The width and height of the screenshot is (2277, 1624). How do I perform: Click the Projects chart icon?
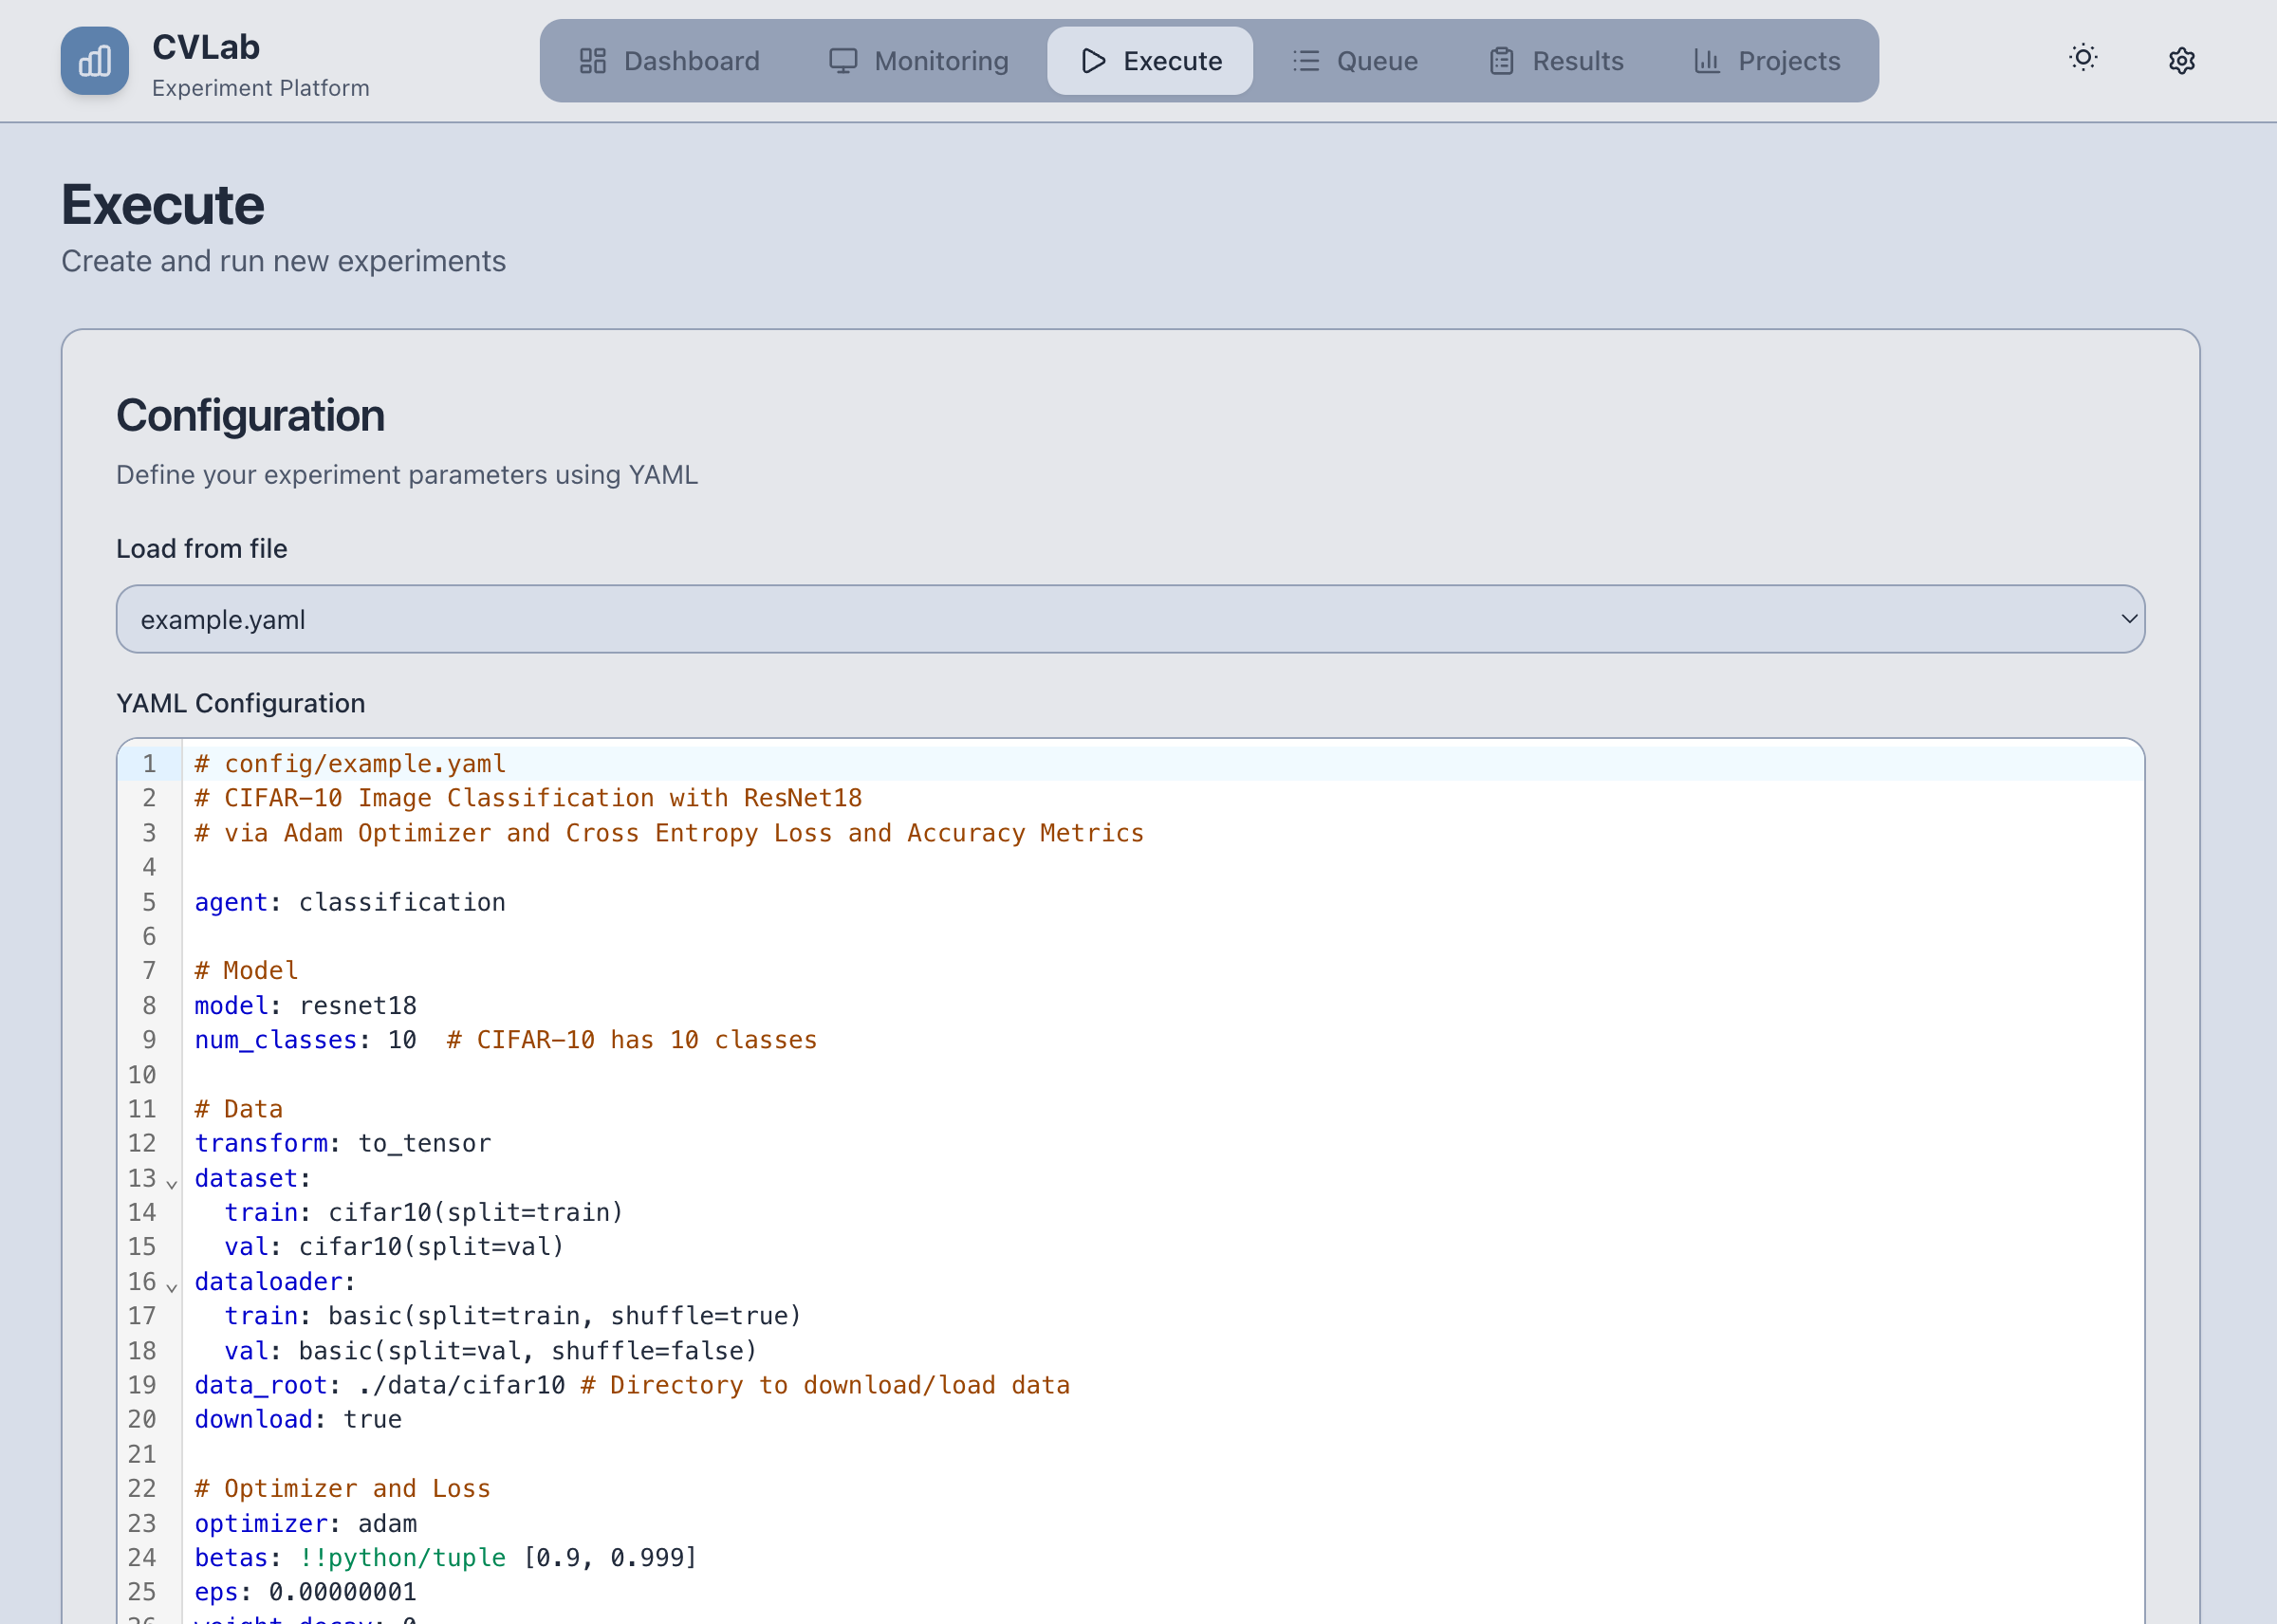point(1706,61)
